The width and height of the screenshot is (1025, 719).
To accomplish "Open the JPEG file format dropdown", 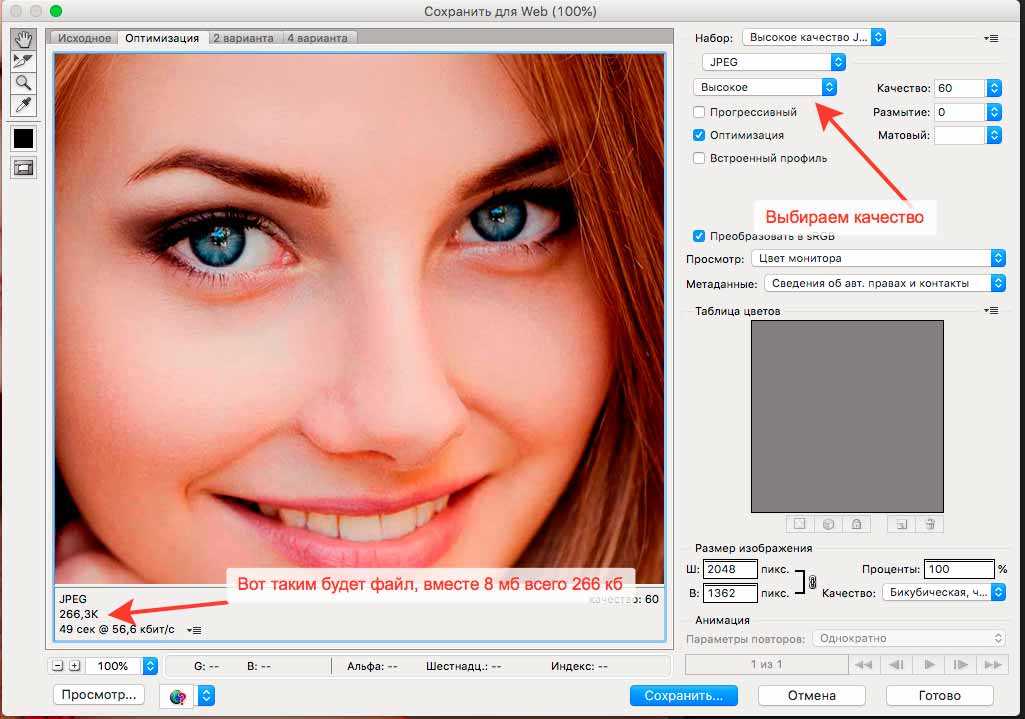I will (773, 62).
